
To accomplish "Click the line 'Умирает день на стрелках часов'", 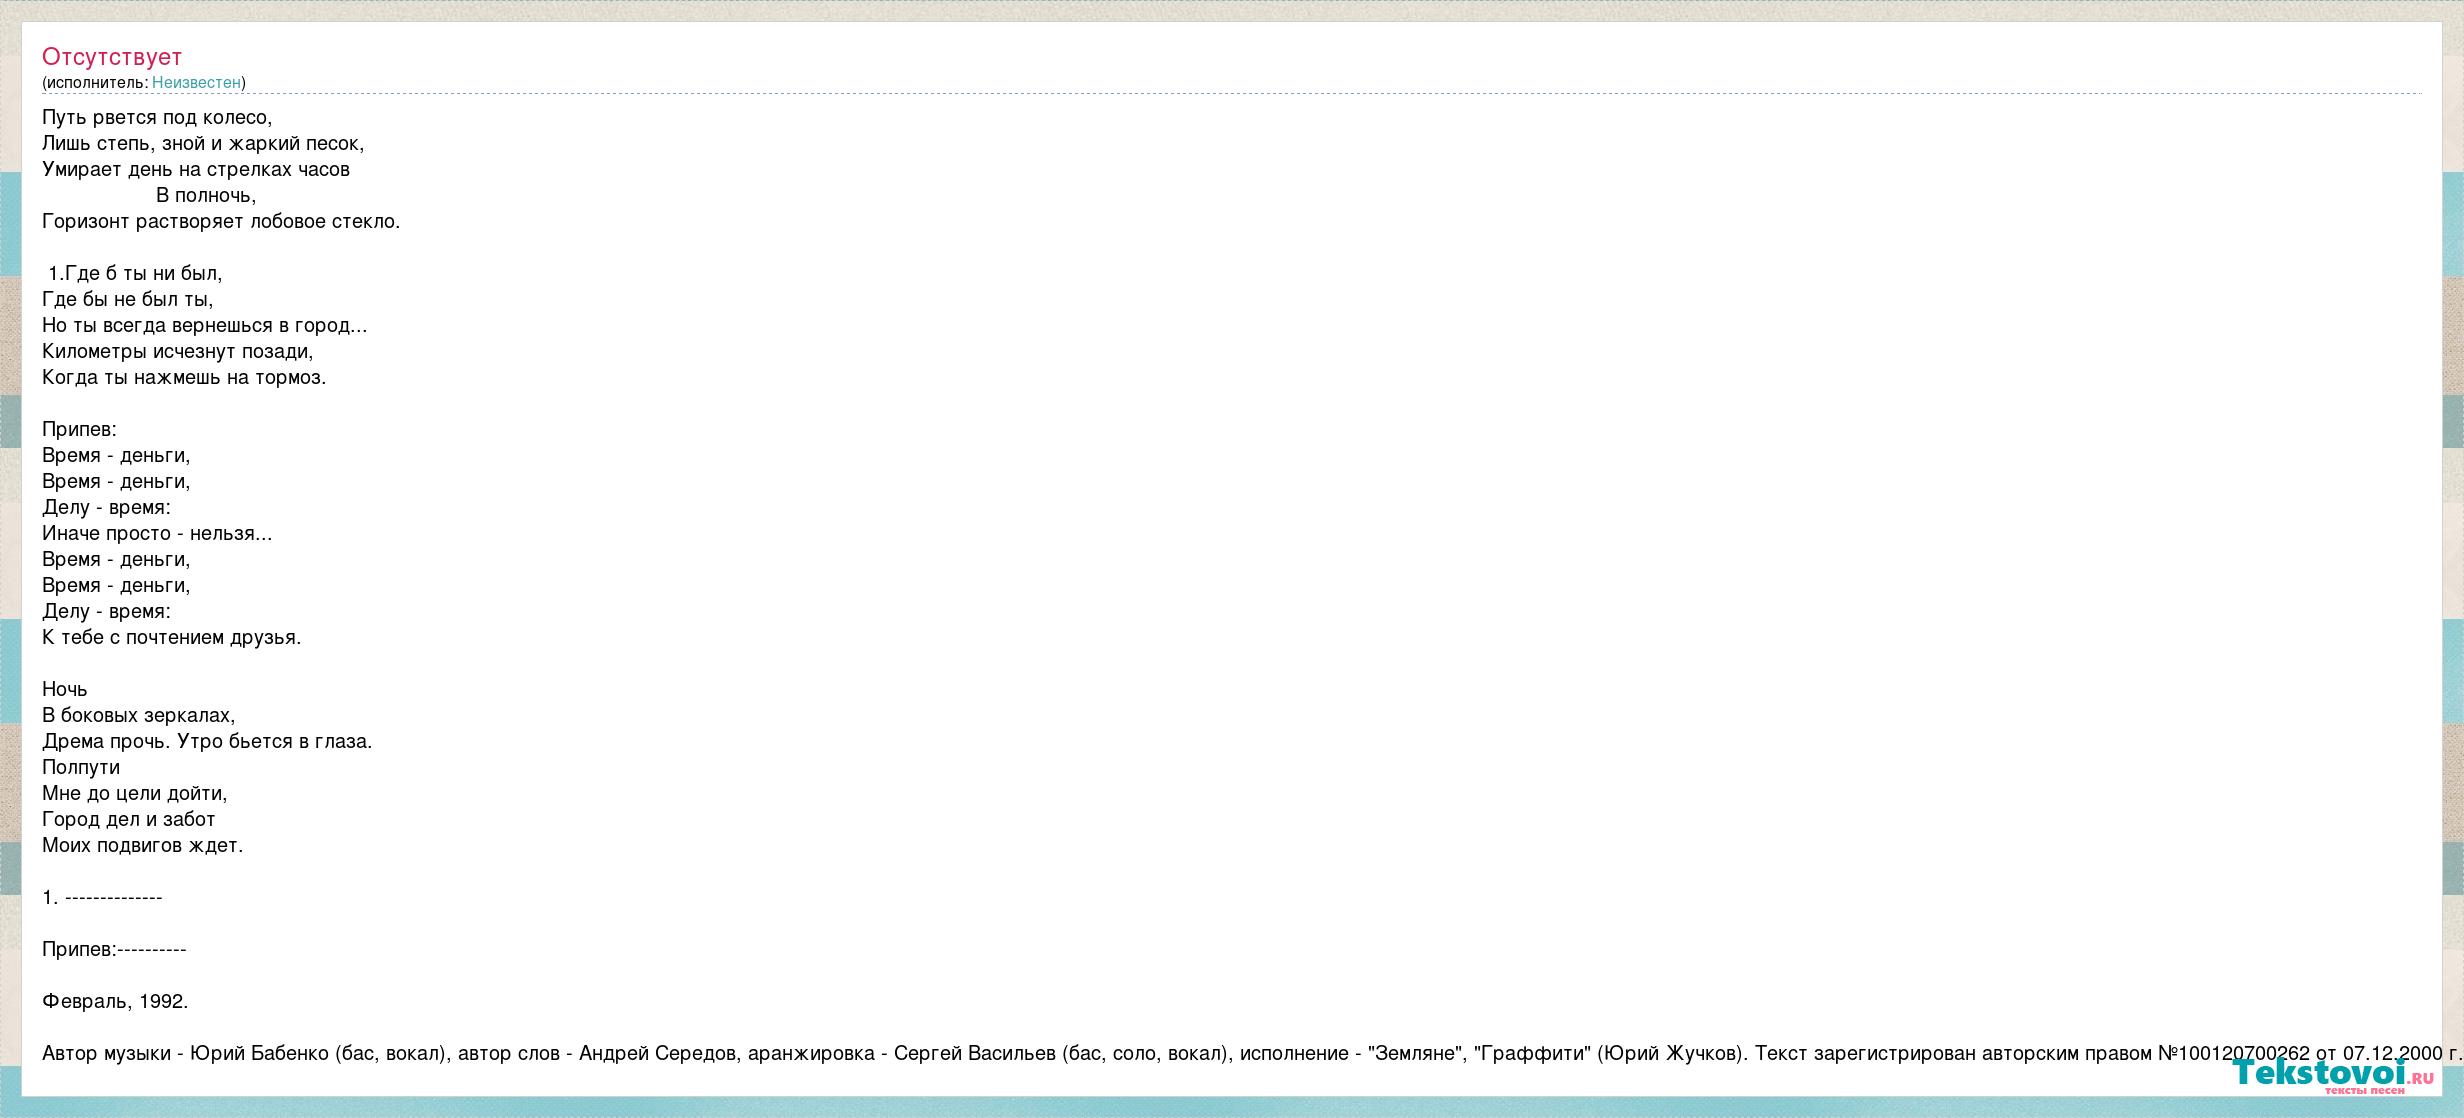I will pyautogui.click(x=196, y=169).
